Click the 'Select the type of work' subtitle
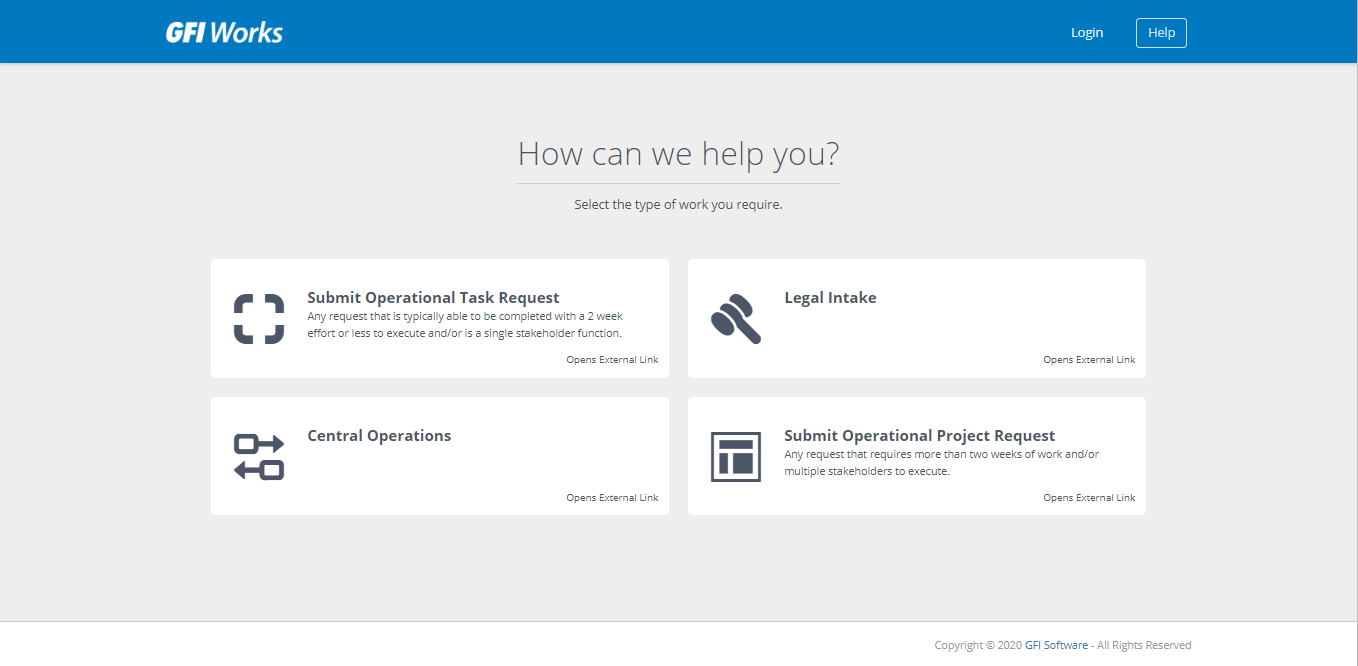Image resolution: width=1358 pixels, height=666 pixels. click(x=678, y=205)
